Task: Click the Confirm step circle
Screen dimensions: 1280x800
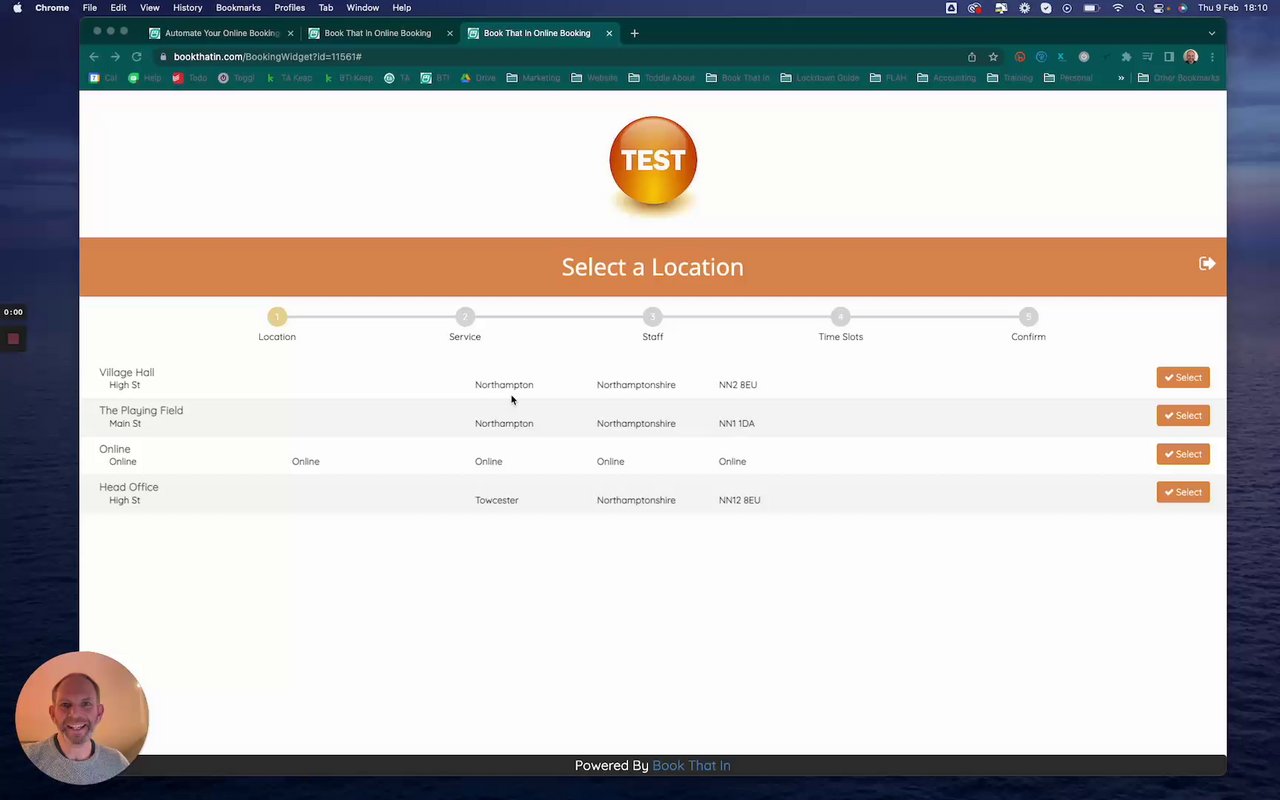Action: 1028,317
